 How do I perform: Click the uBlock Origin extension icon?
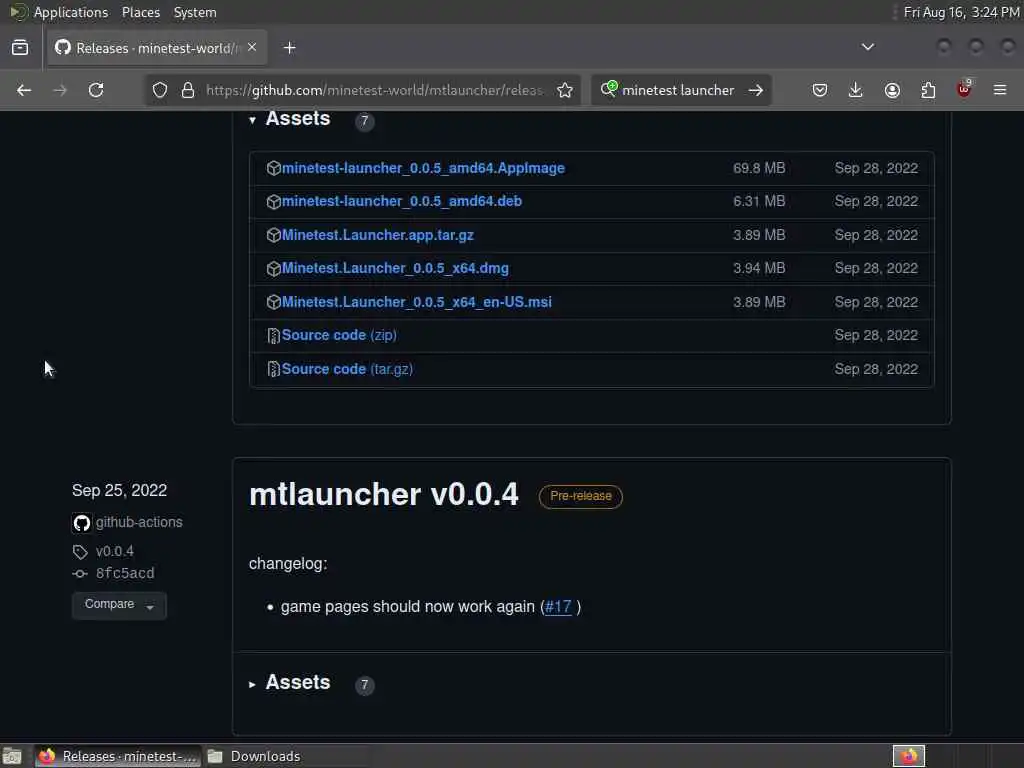(x=964, y=89)
